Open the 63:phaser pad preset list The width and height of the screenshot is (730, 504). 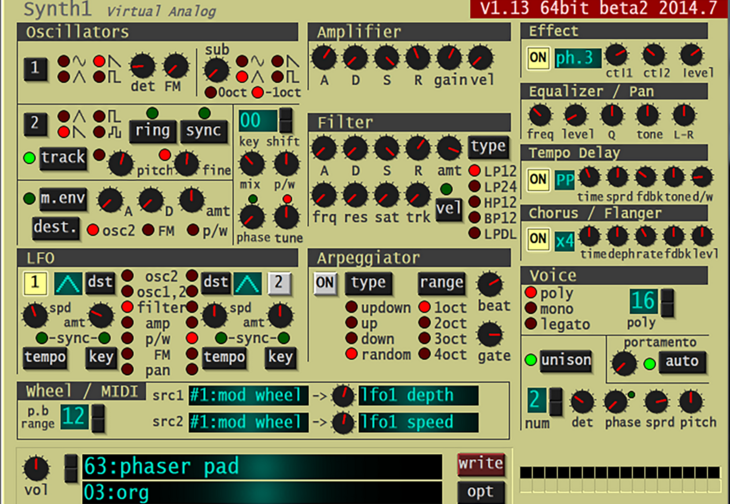(x=262, y=467)
